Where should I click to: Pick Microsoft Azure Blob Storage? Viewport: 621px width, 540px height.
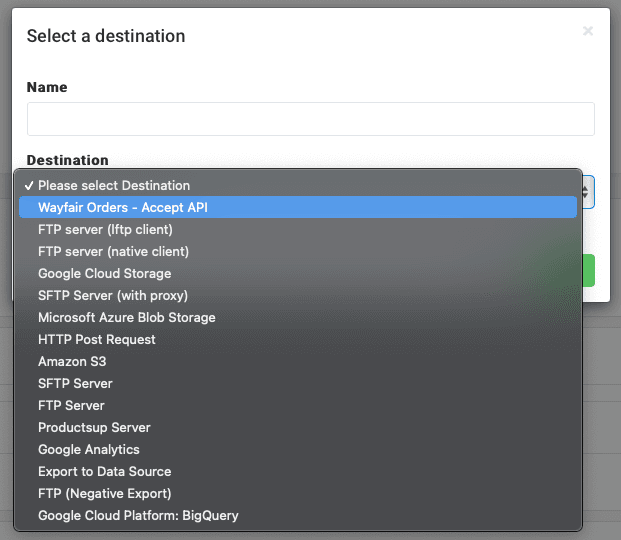point(127,317)
